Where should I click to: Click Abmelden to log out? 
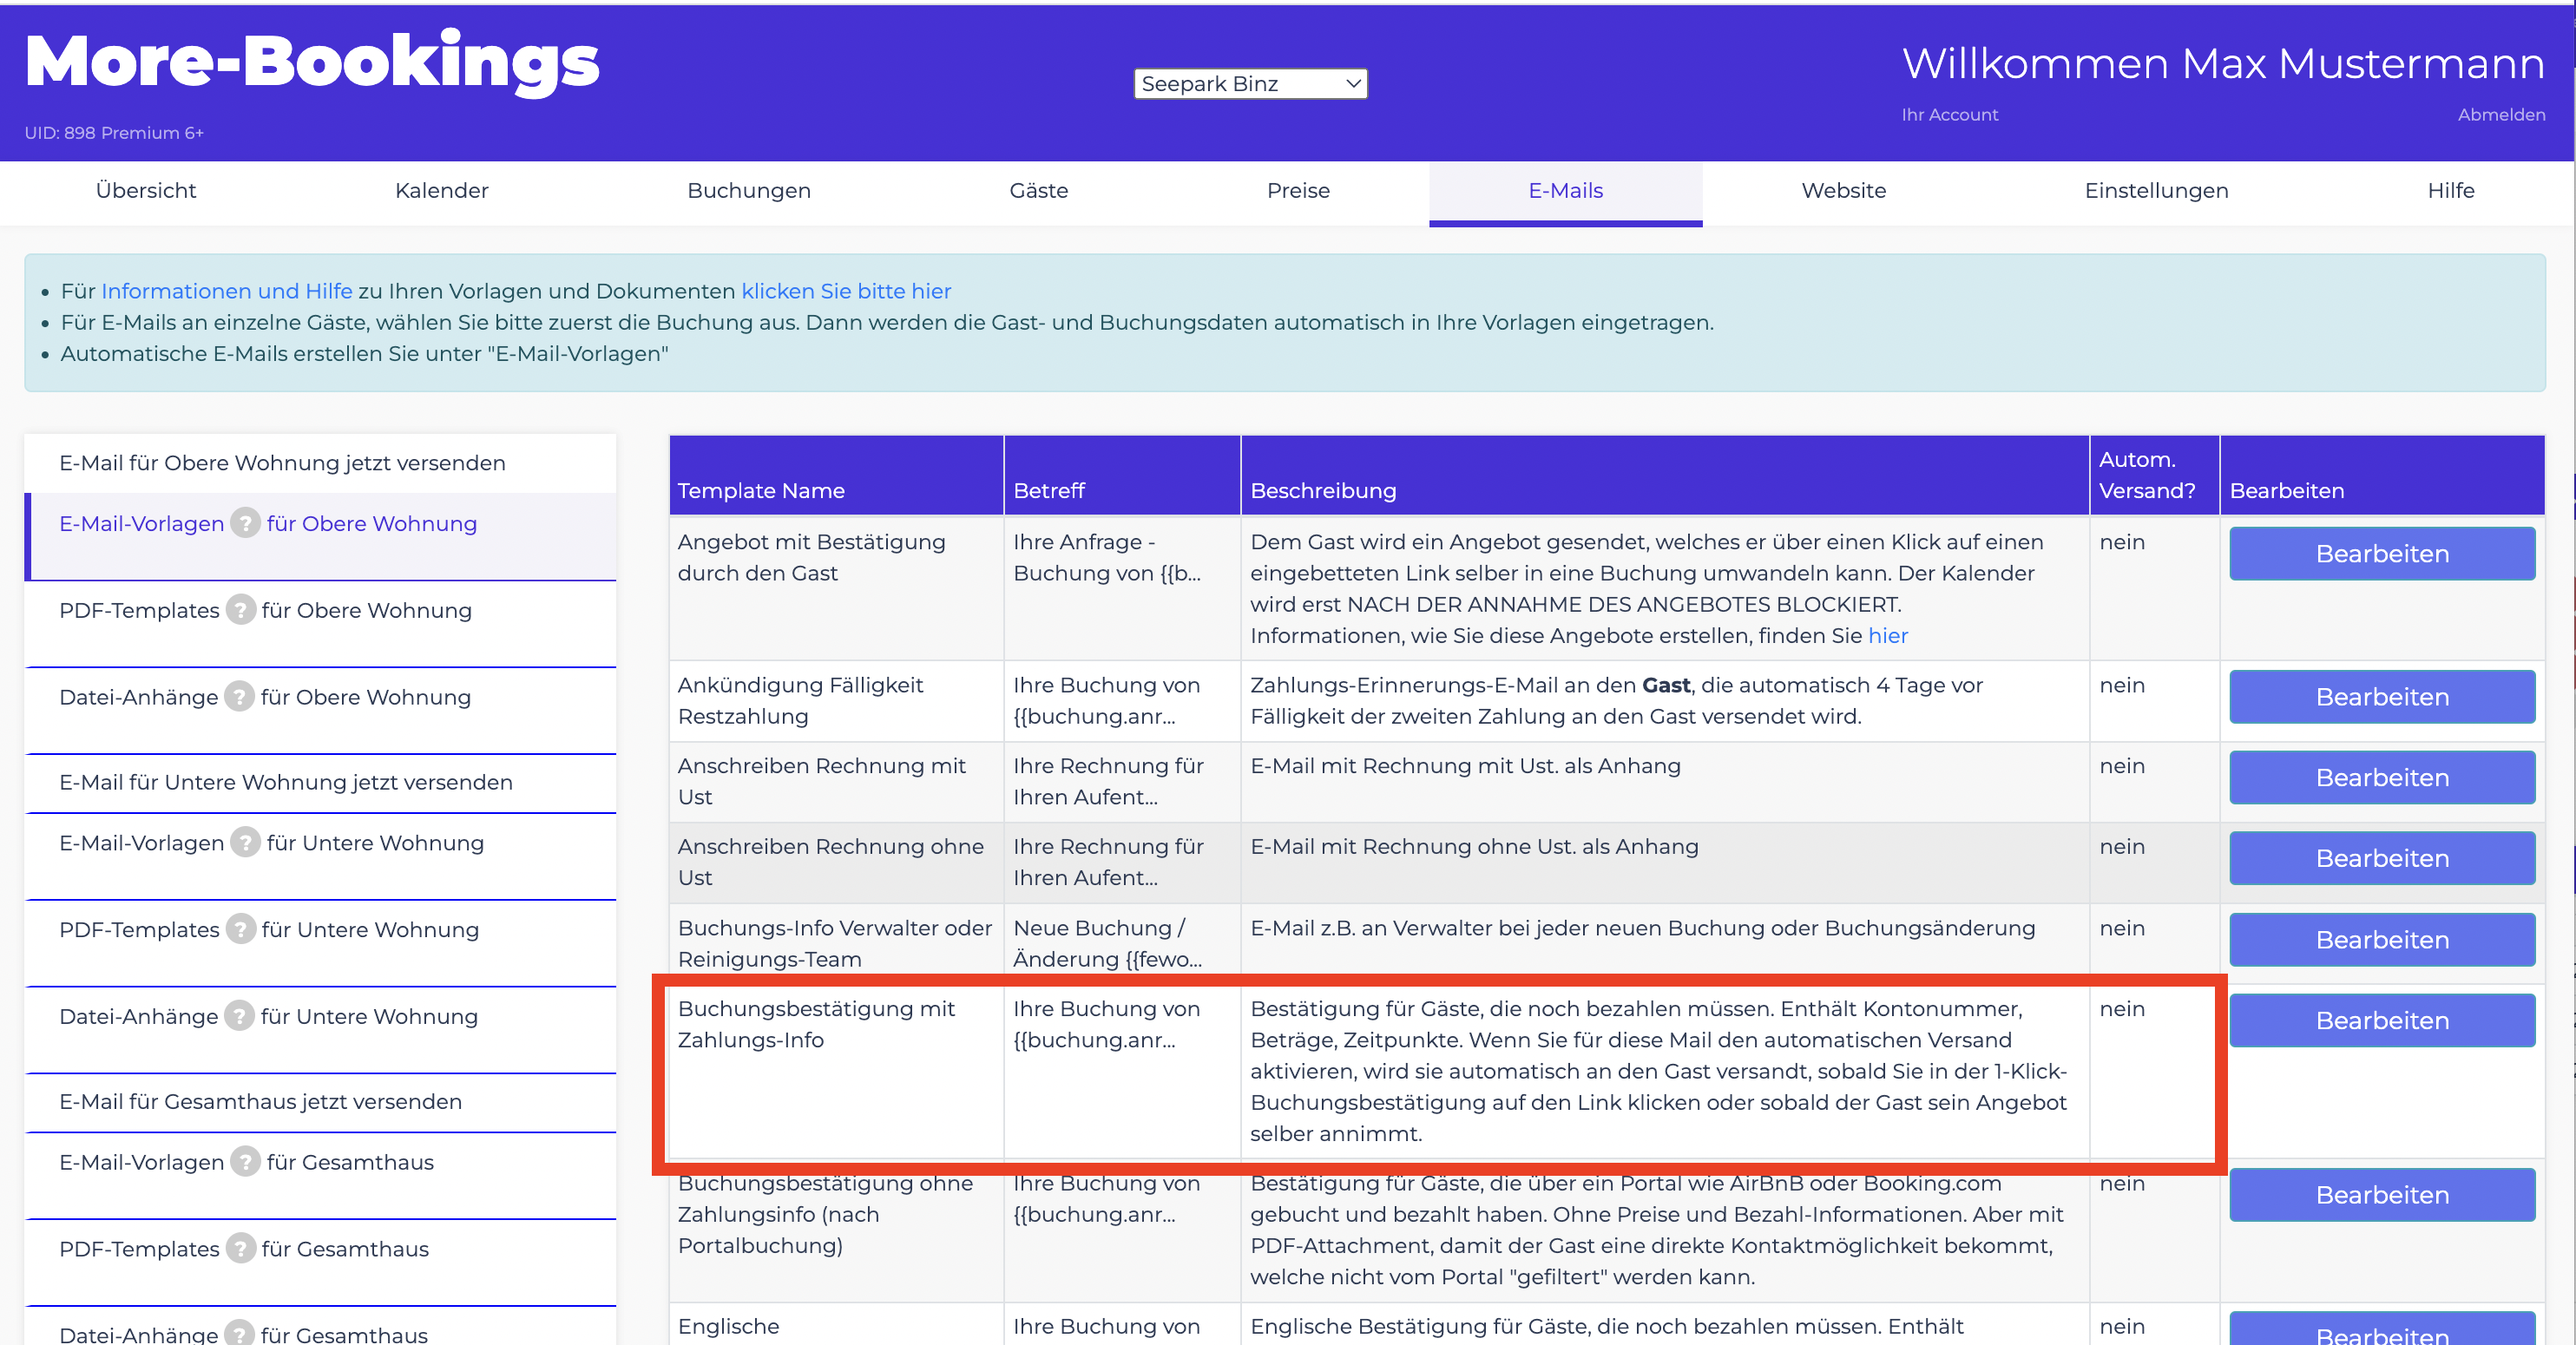[x=2501, y=115]
